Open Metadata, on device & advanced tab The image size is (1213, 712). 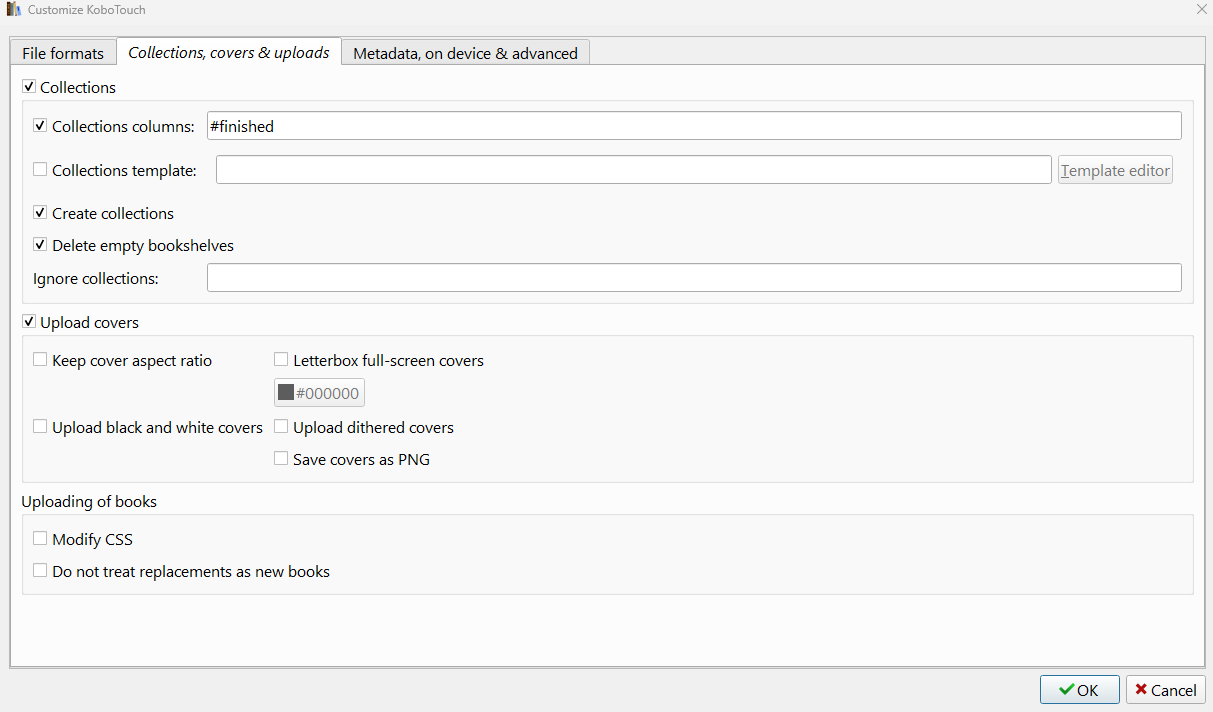(465, 53)
